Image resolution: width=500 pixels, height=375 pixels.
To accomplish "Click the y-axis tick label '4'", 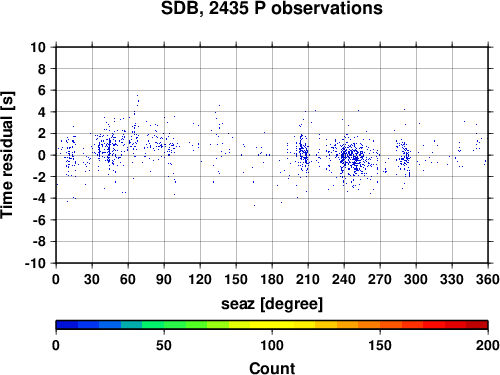I will (x=42, y=112).
